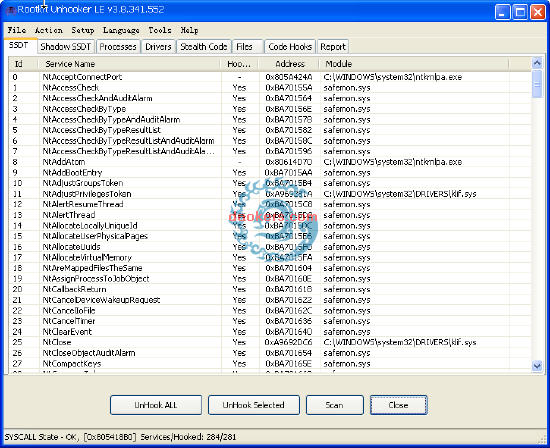Image resolution: width=550 pixels, height=448 pixels.
Task: Sort by the Hooked column header
Action: (239, 64)
